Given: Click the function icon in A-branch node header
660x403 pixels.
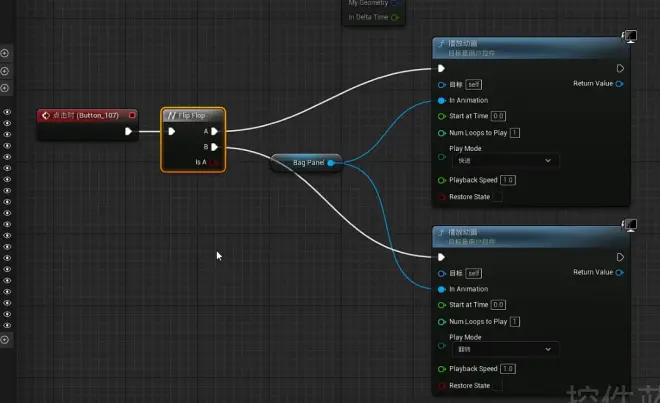Looking at the screenshot, I should (x=441, y=43).
